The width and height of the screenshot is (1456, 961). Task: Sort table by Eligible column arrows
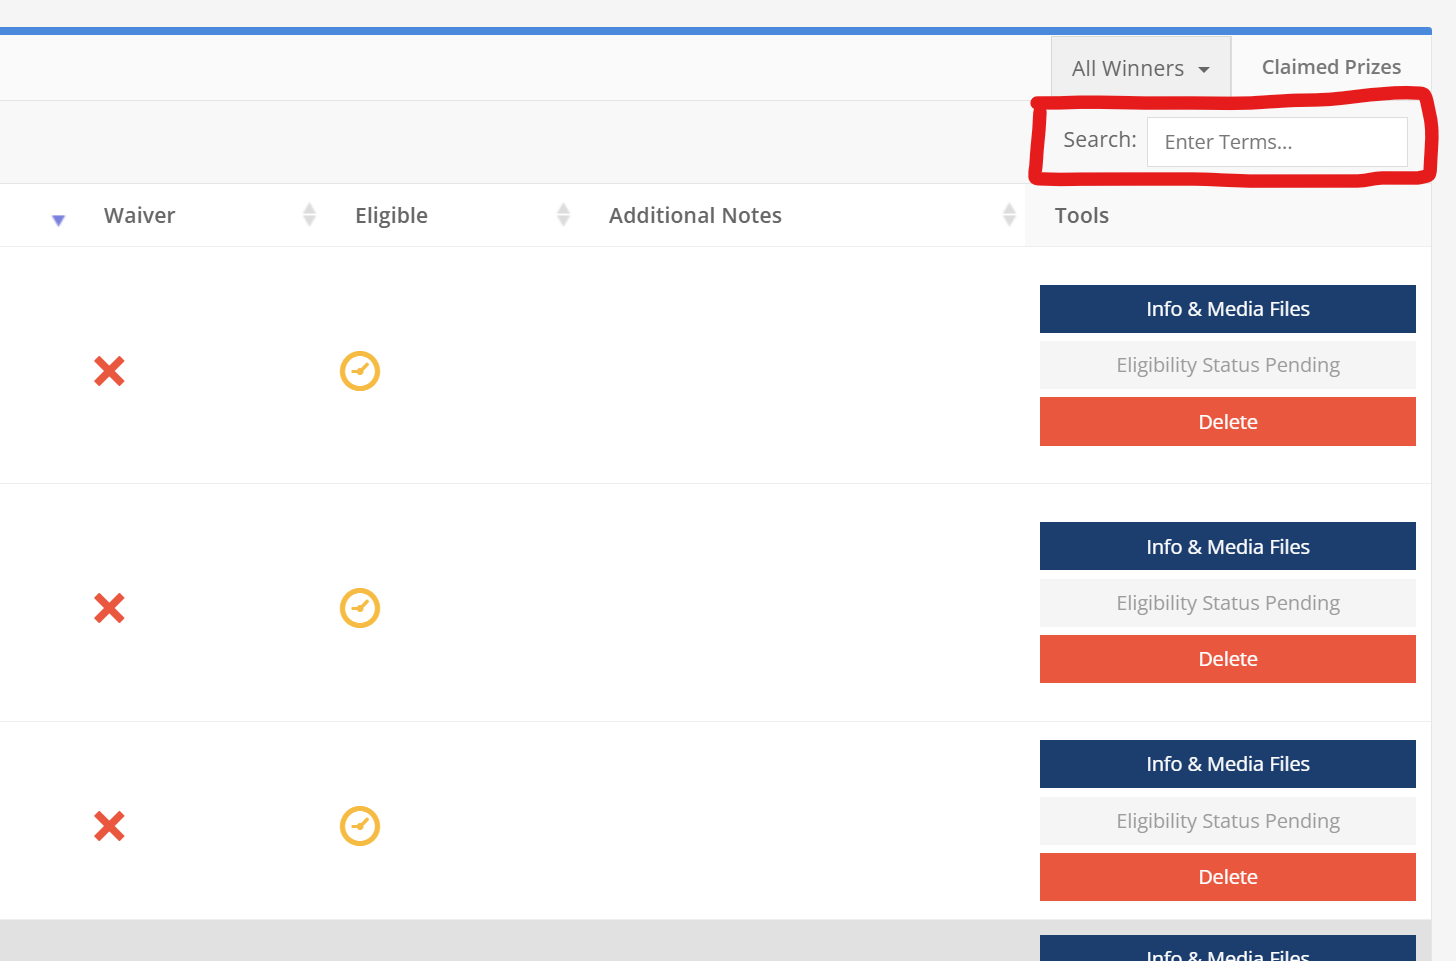pyautogui.click(x=563, y=215)
